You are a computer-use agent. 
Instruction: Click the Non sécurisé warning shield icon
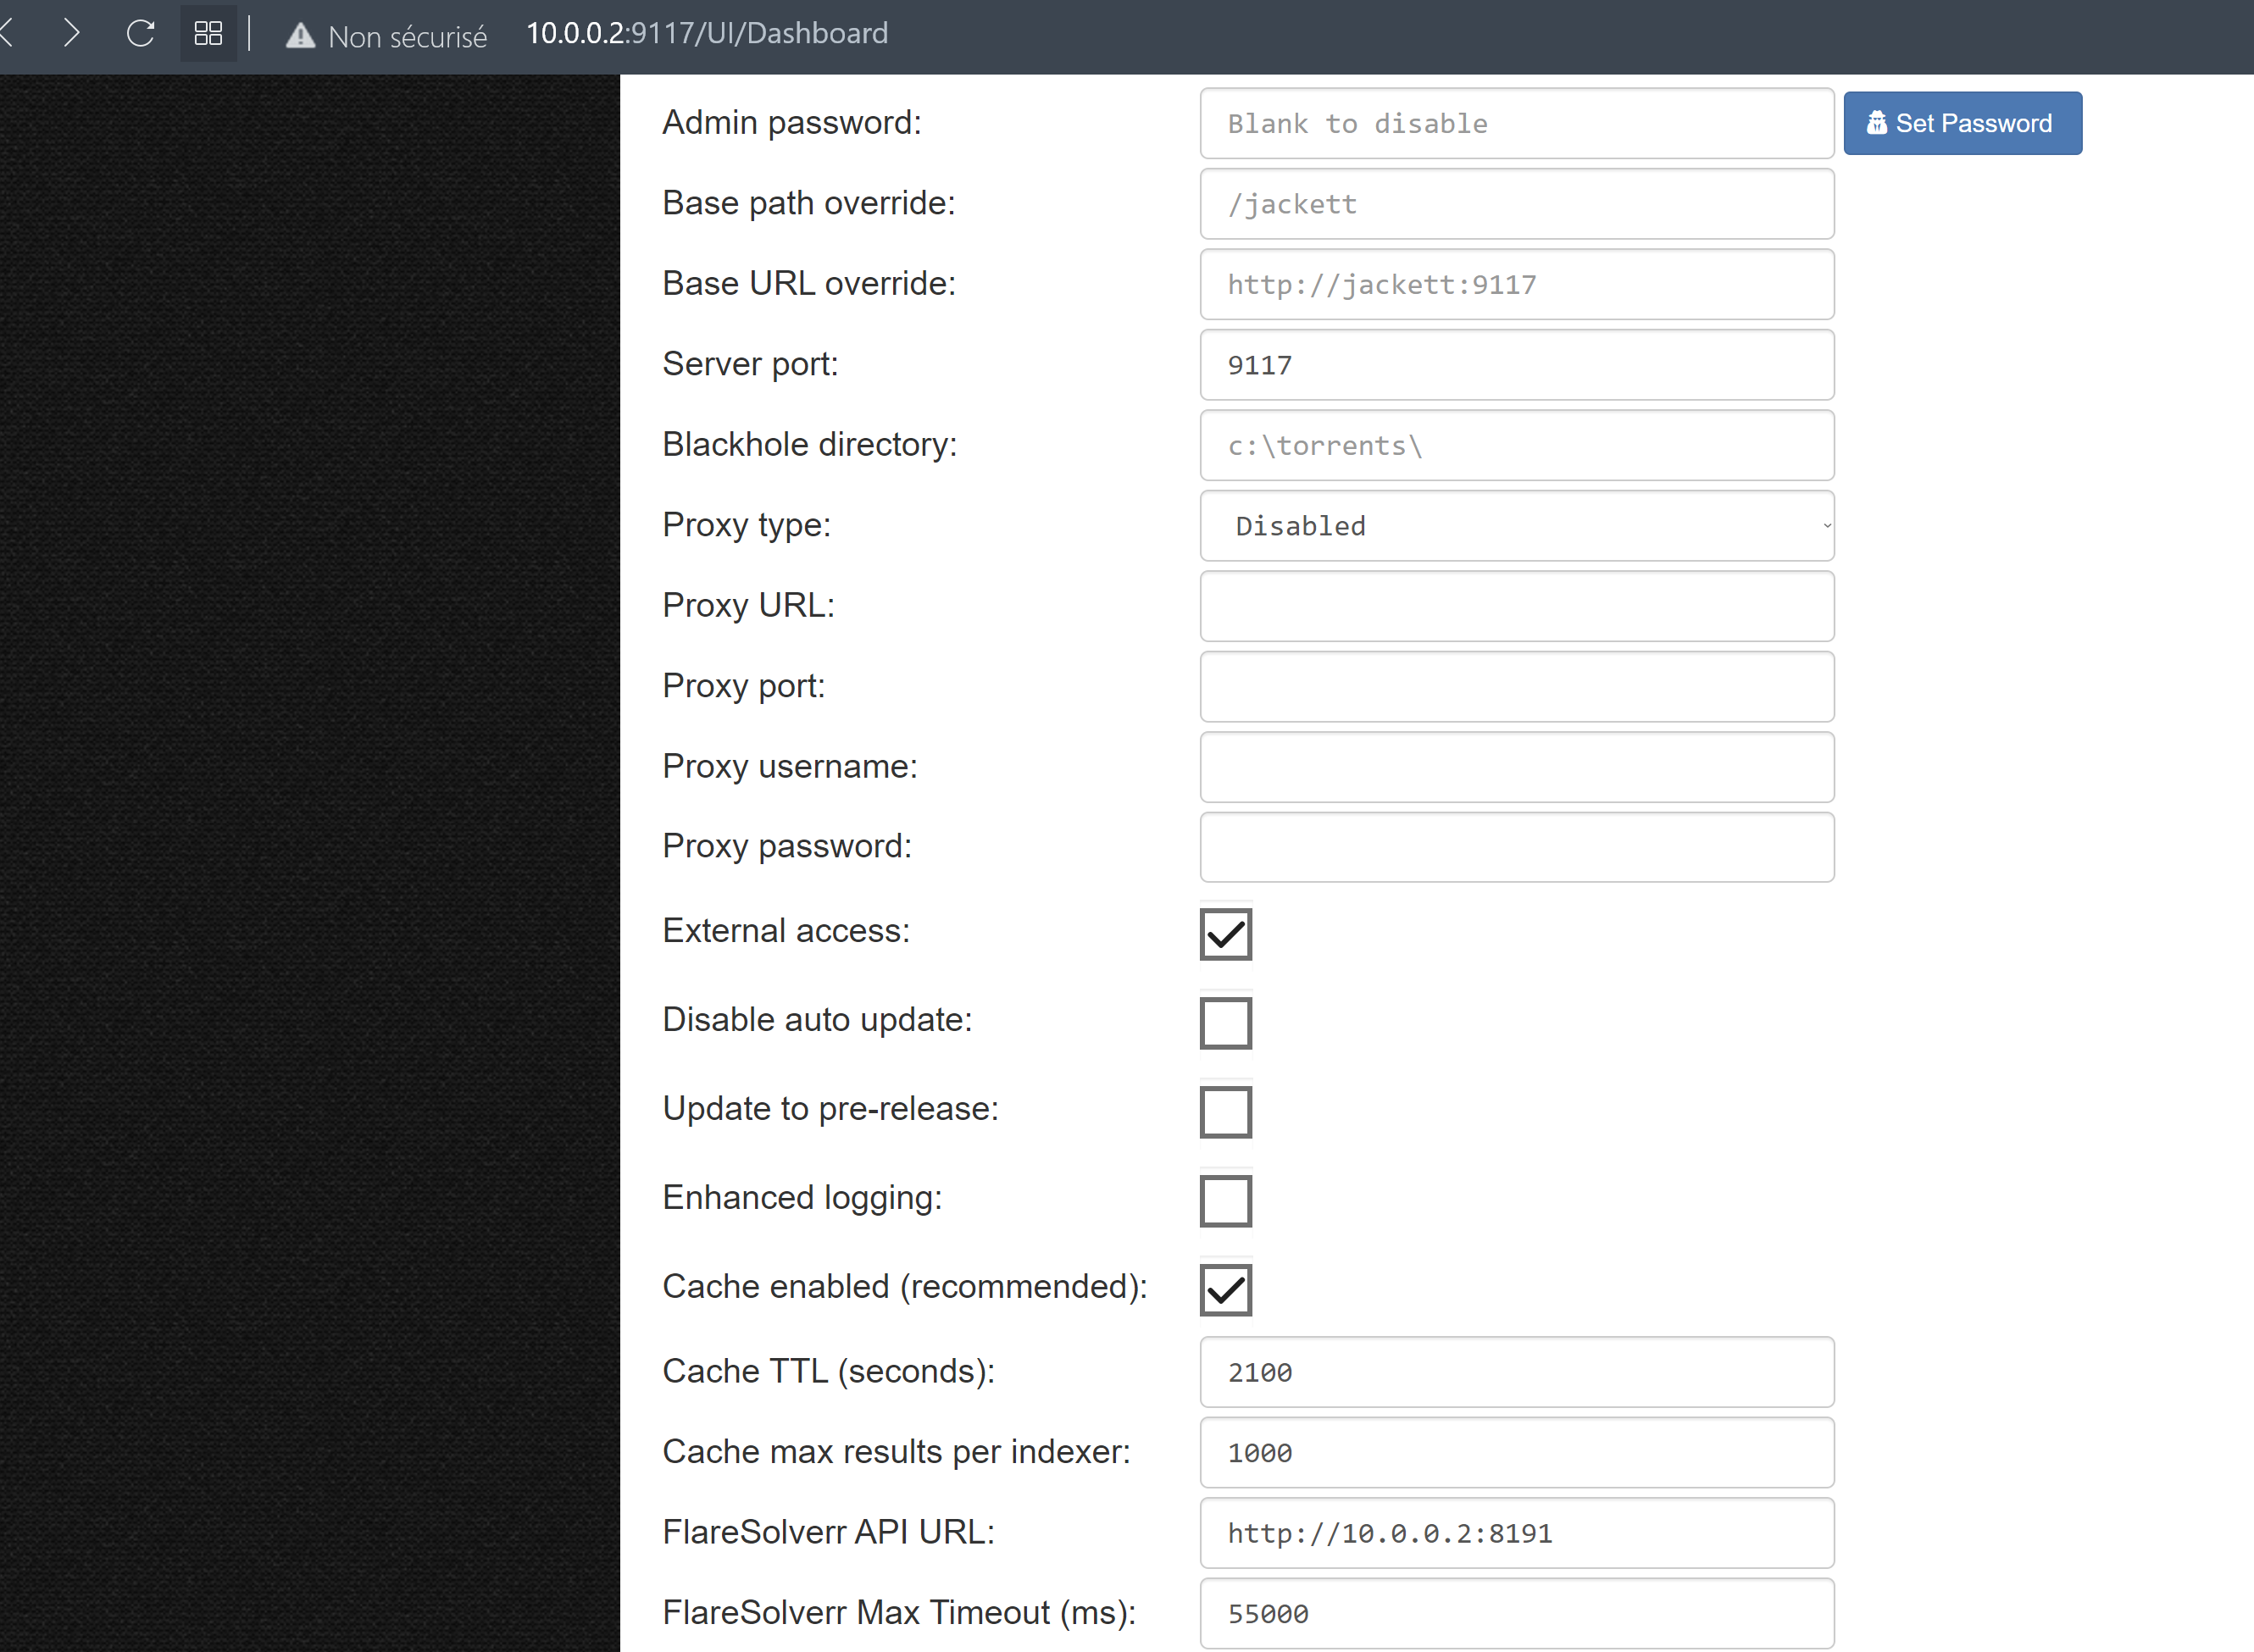(x=301, y=34)
